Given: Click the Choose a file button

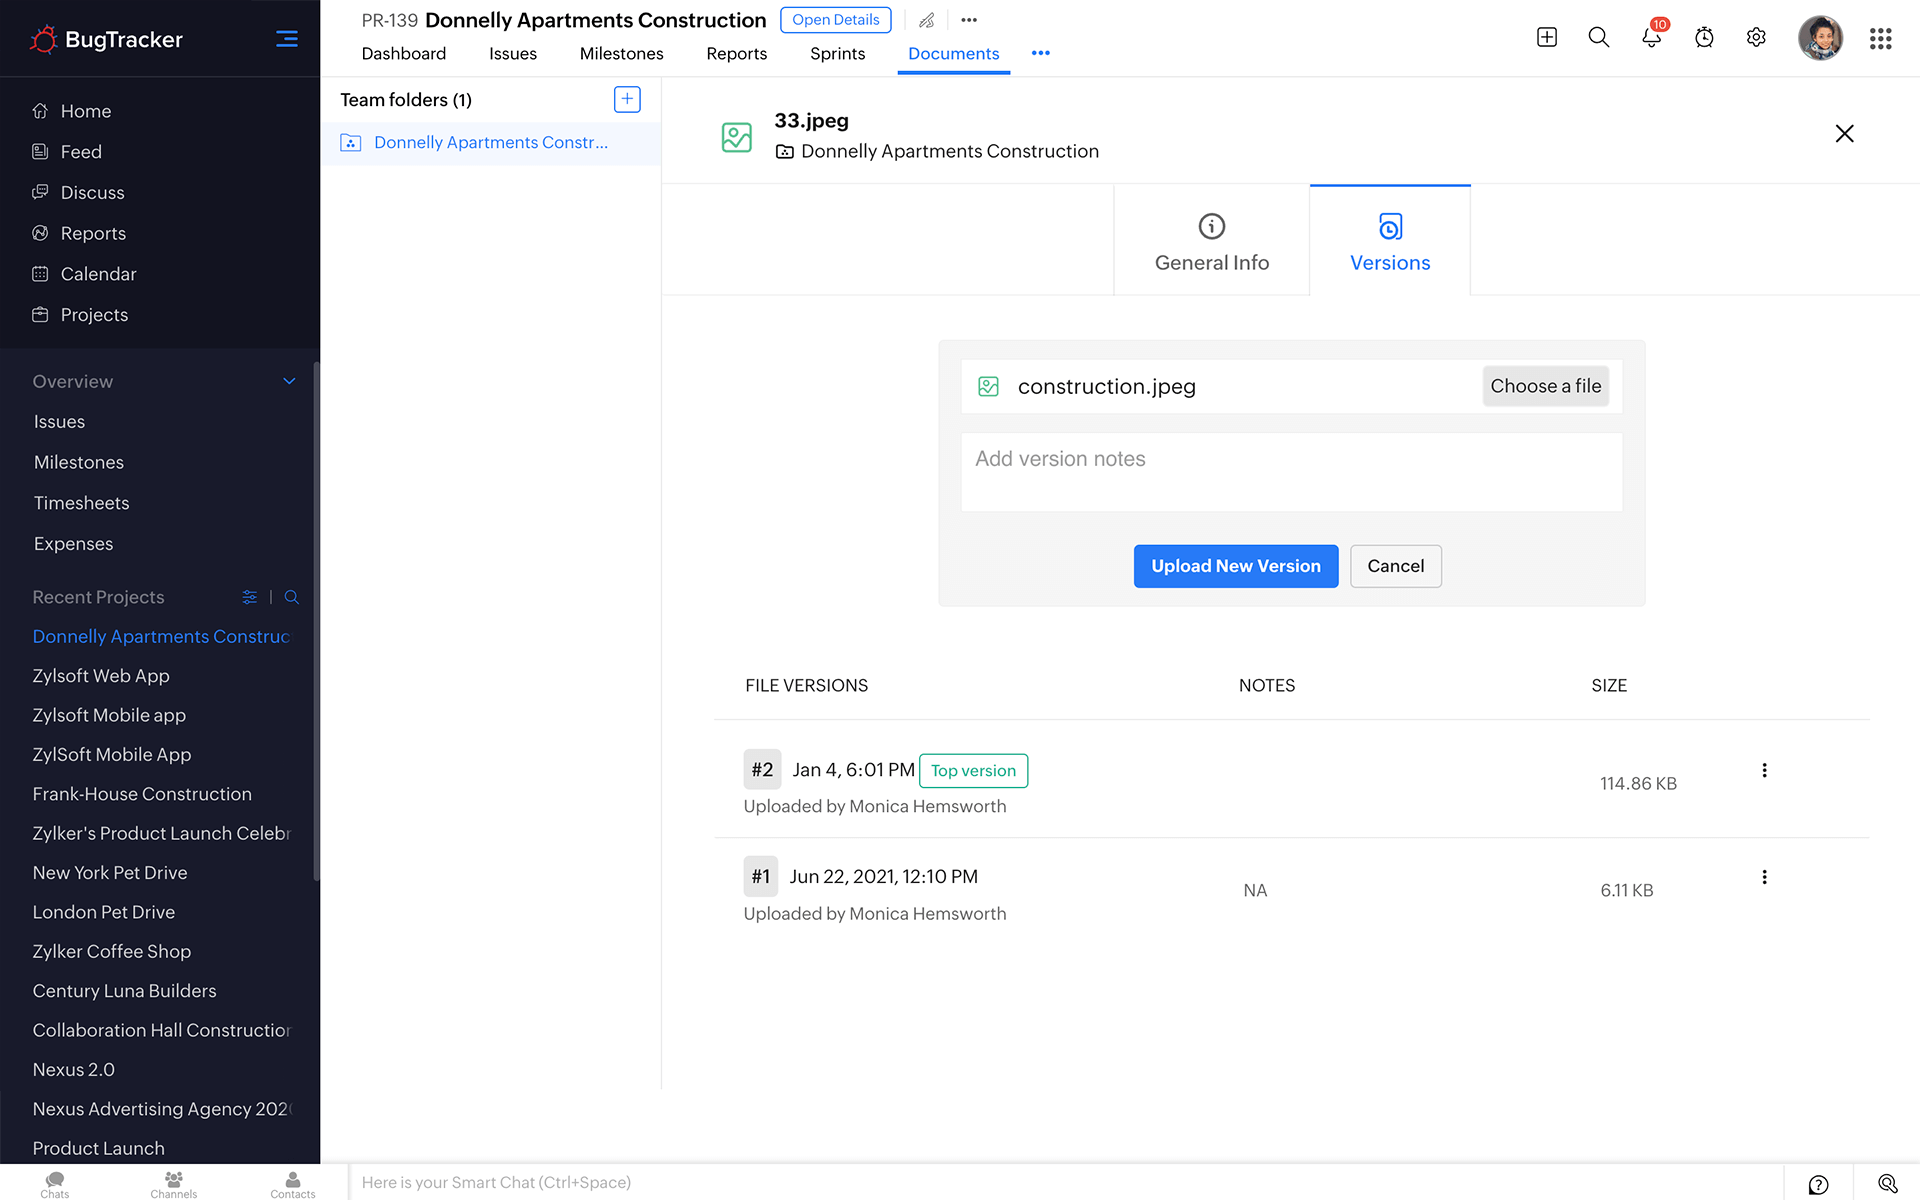Looking at the screenshot, I should [x=1545, y=386].
